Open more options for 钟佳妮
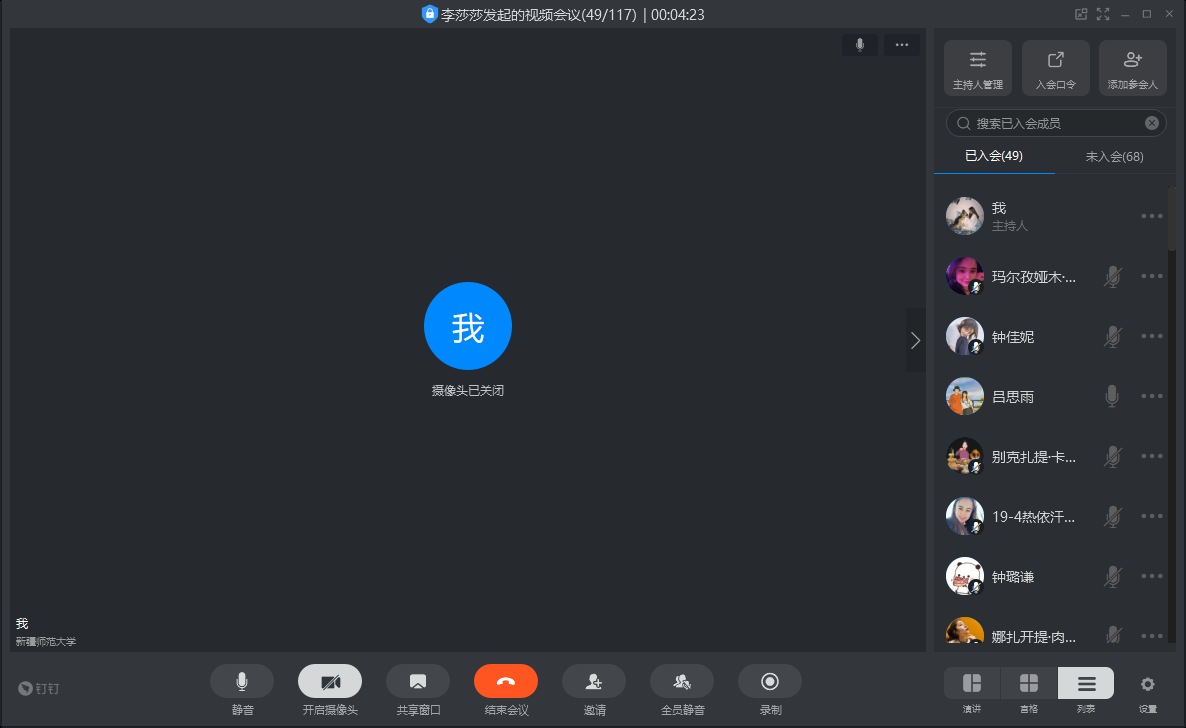The image size is (1186, 728). 1152,337
